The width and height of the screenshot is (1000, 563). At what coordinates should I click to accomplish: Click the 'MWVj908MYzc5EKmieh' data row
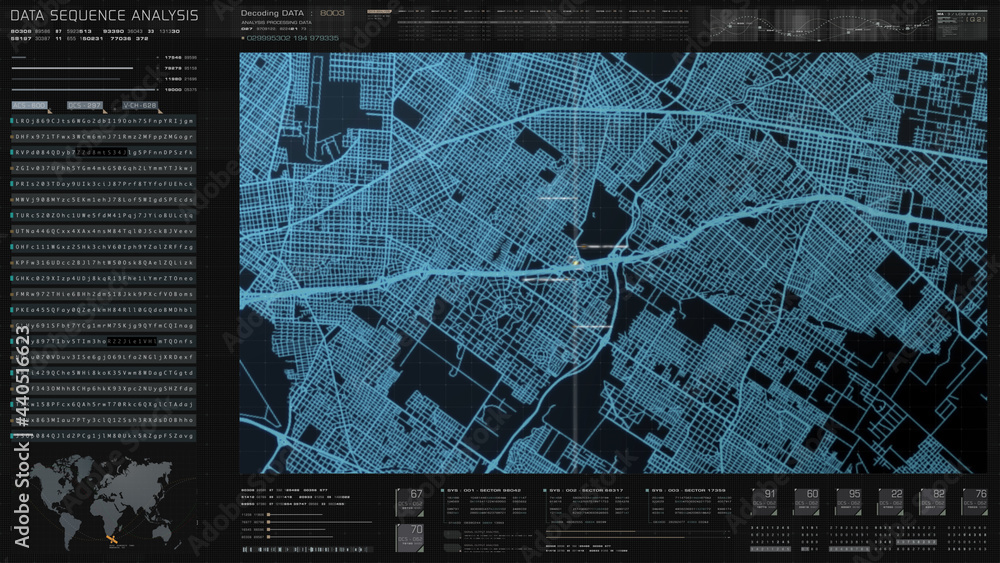tap(104, 200)
